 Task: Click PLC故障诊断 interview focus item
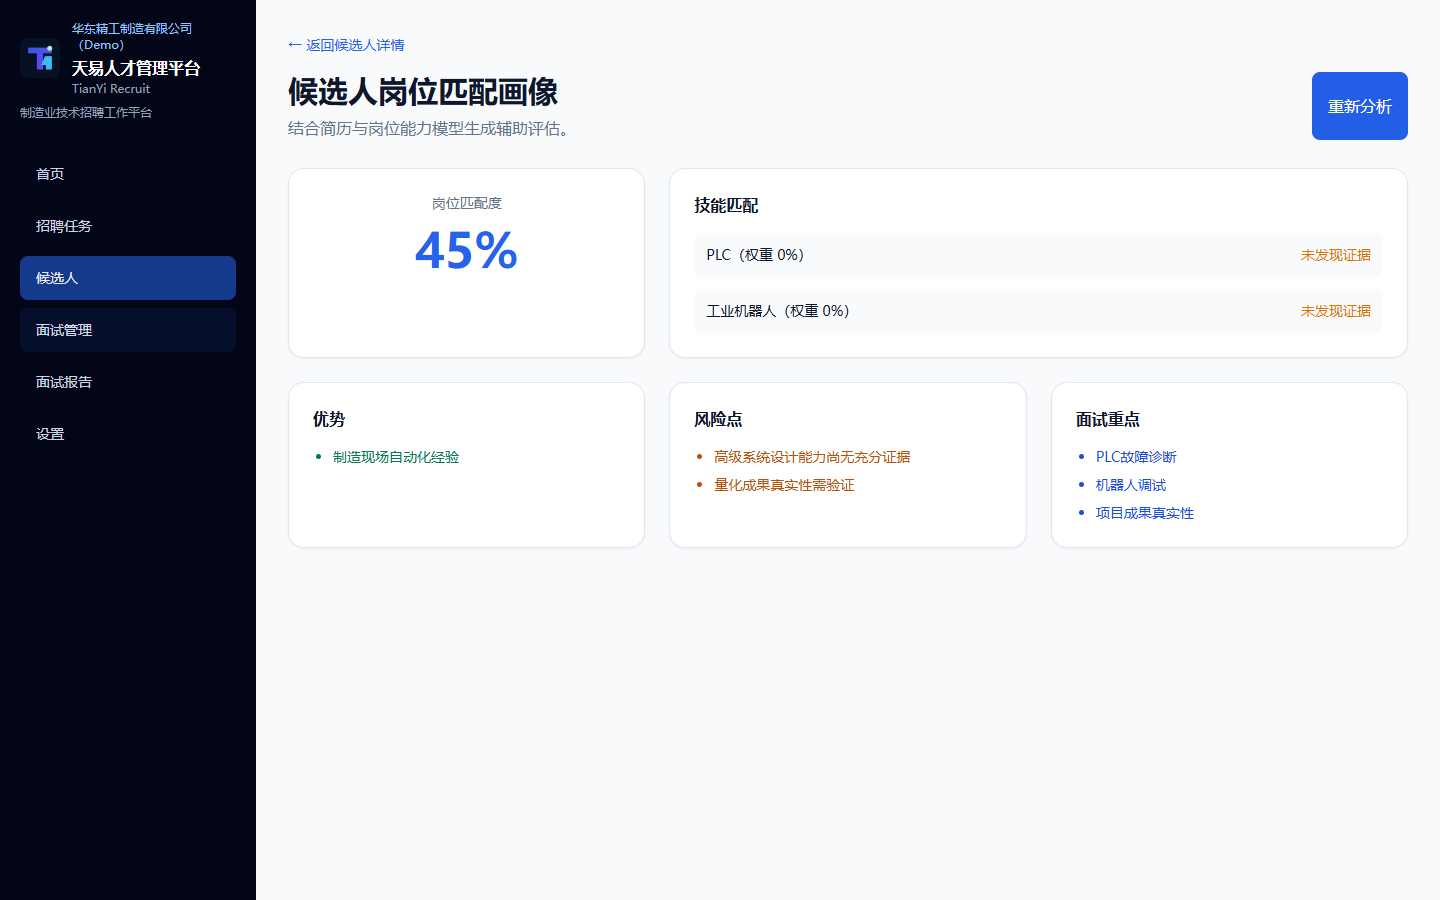[x=1136, y=457]
